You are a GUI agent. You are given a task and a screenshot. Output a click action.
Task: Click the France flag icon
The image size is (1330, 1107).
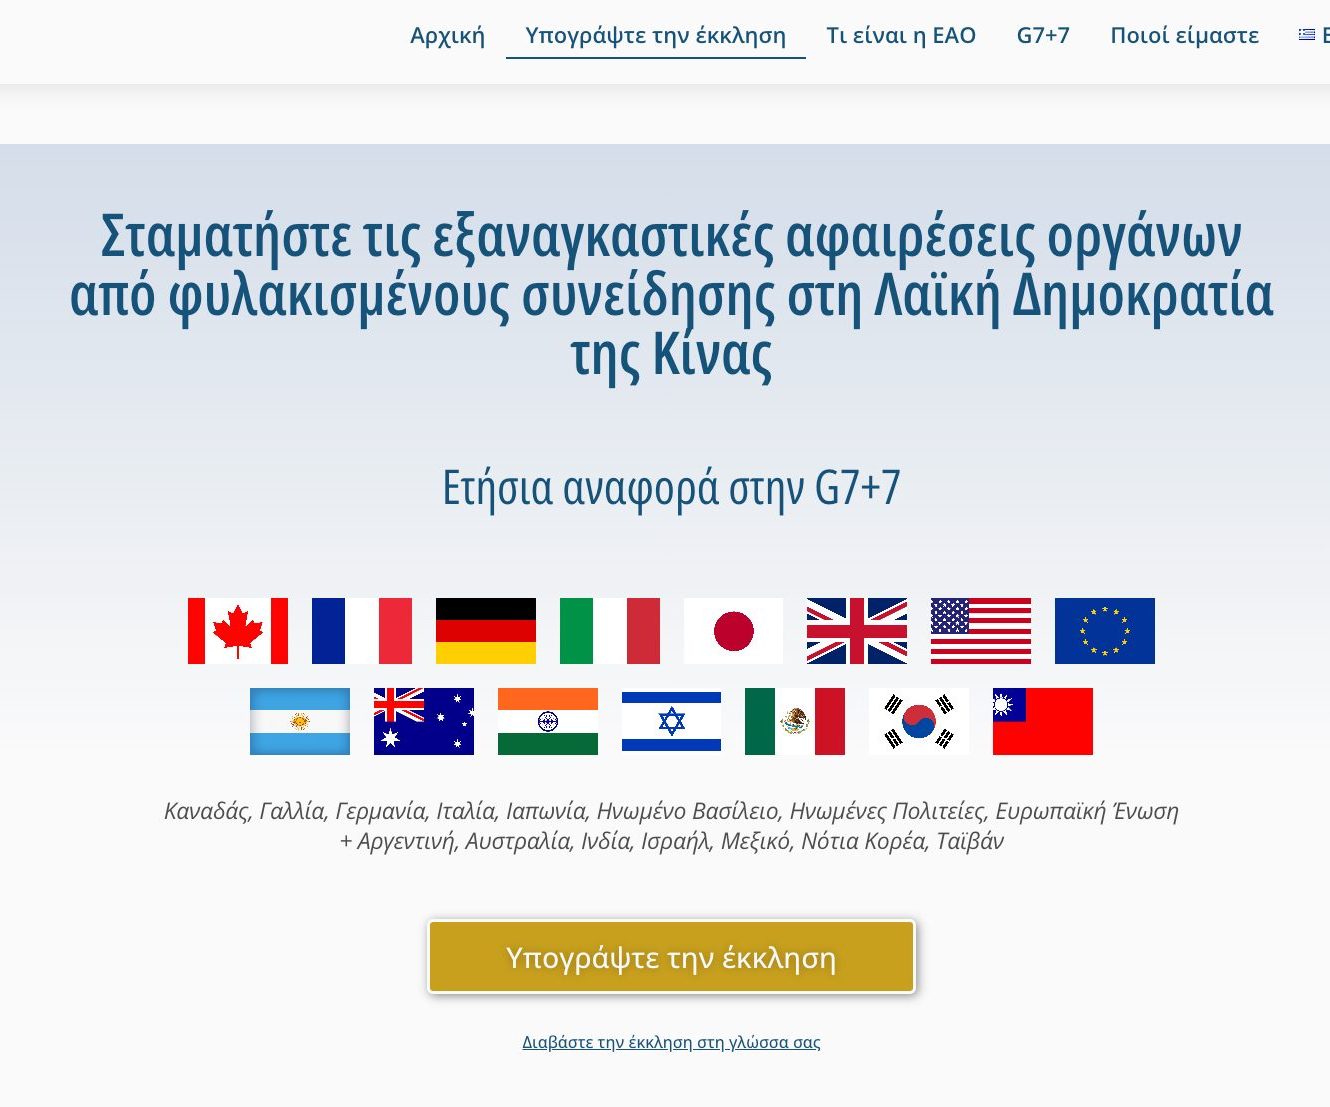pyautogui.click(x=362, y=631)
